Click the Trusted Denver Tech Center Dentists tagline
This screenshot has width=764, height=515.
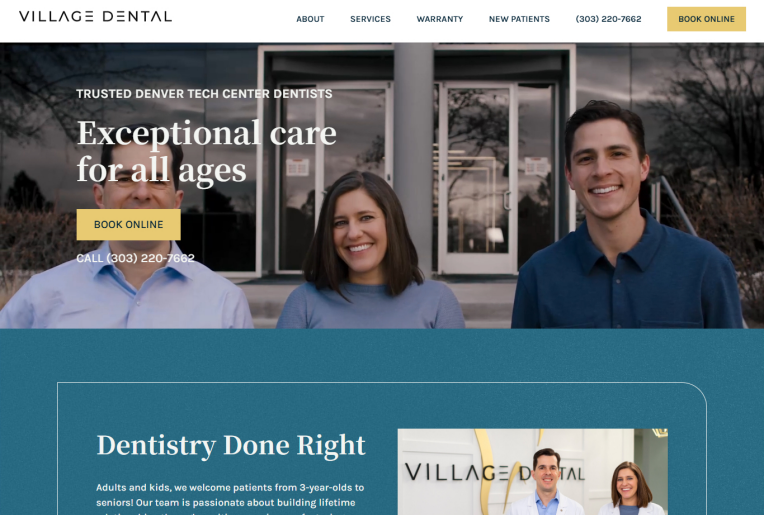(x=204, y=94)
